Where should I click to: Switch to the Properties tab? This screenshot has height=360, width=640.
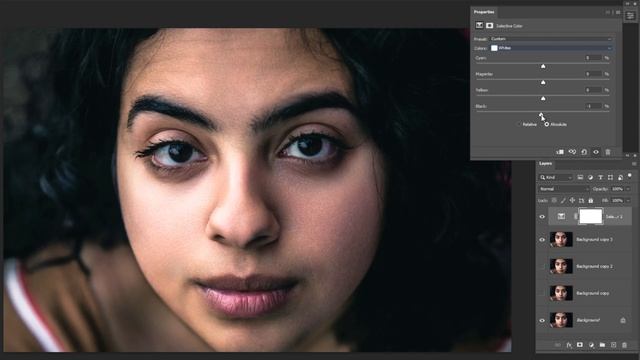484,12
